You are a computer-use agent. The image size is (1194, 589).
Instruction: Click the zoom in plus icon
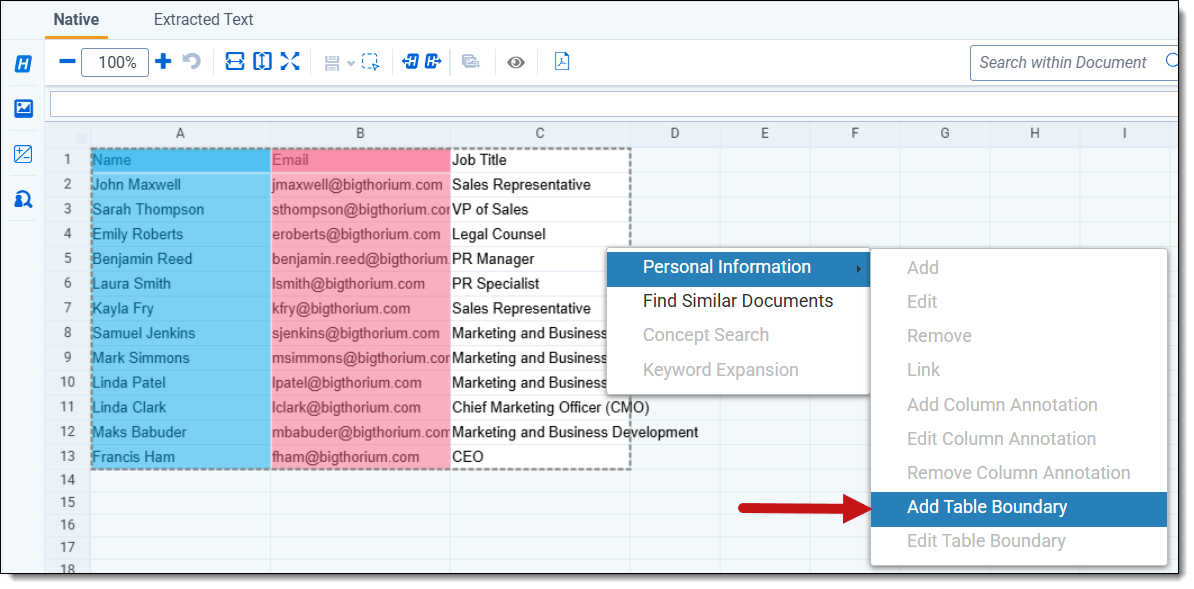coord(163,62)
